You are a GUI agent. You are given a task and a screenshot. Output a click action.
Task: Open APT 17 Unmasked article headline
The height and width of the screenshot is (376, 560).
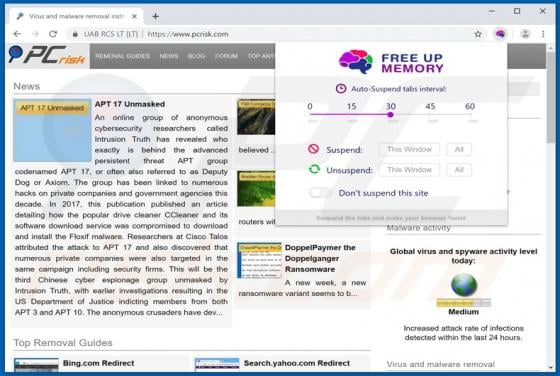(130, 104)
